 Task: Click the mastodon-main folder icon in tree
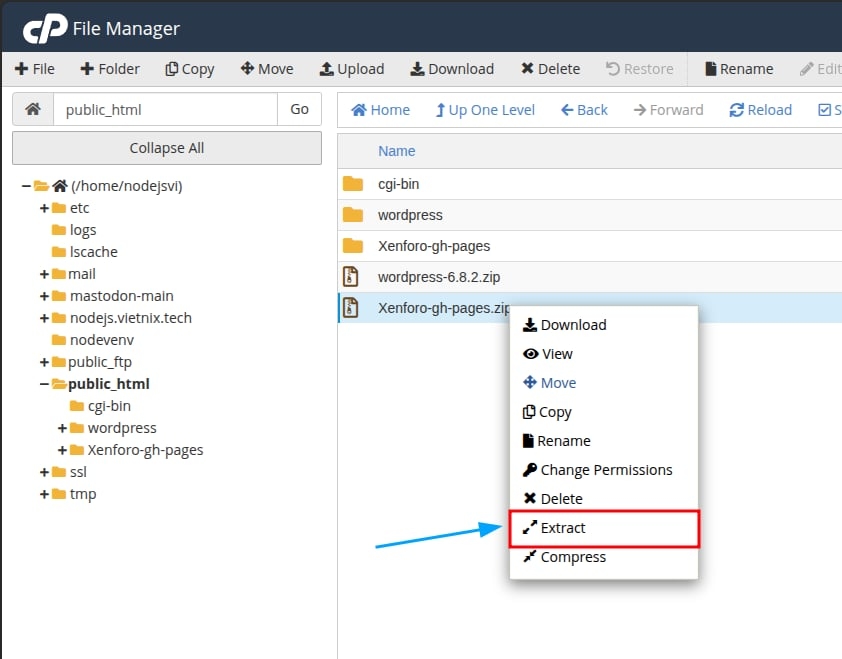point(59,296)
